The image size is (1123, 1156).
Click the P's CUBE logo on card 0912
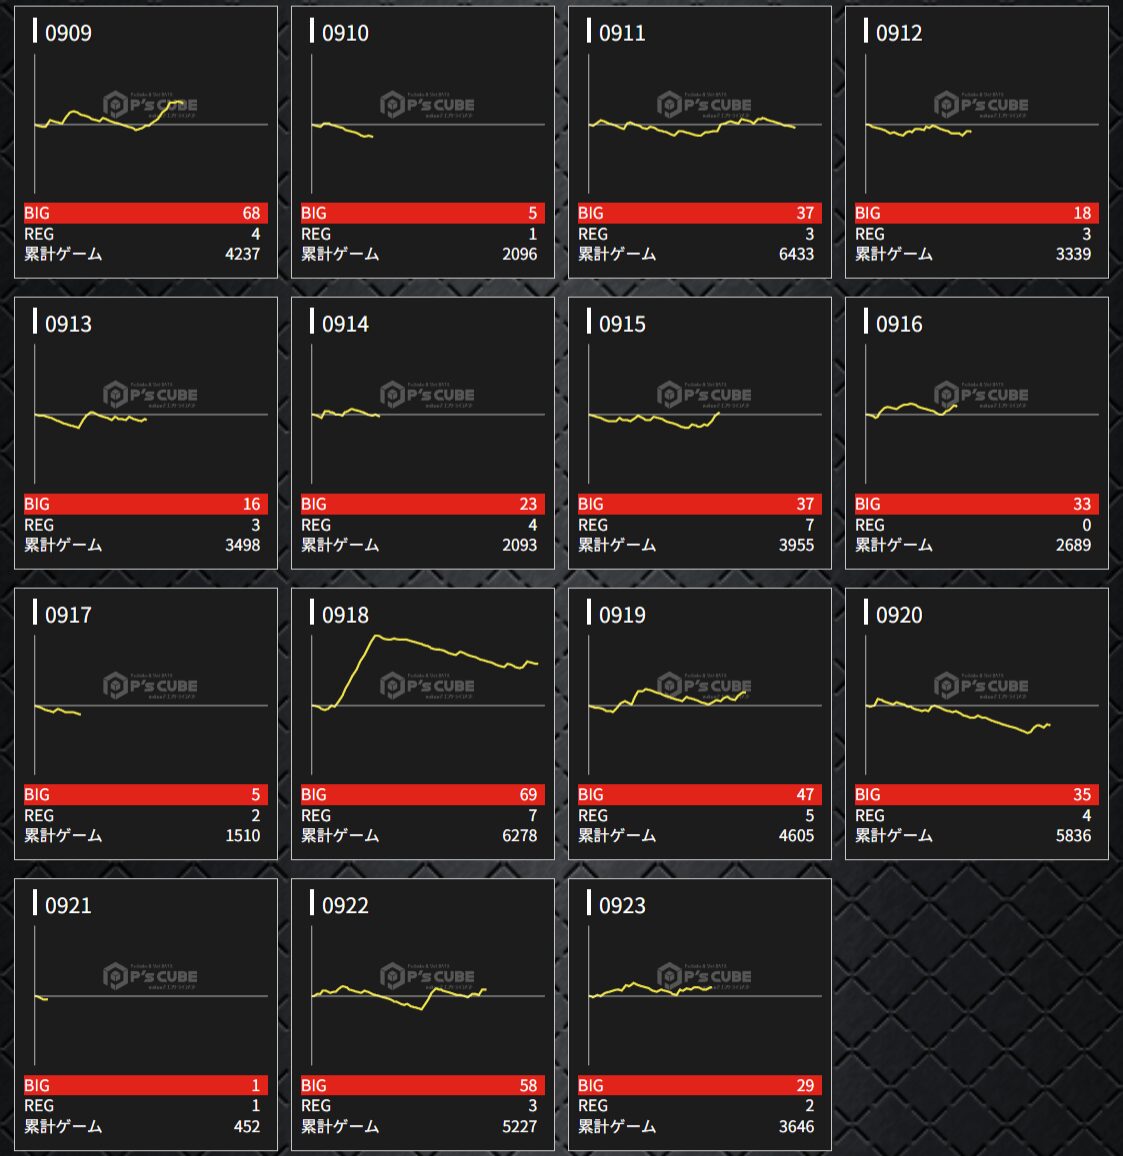980,105
